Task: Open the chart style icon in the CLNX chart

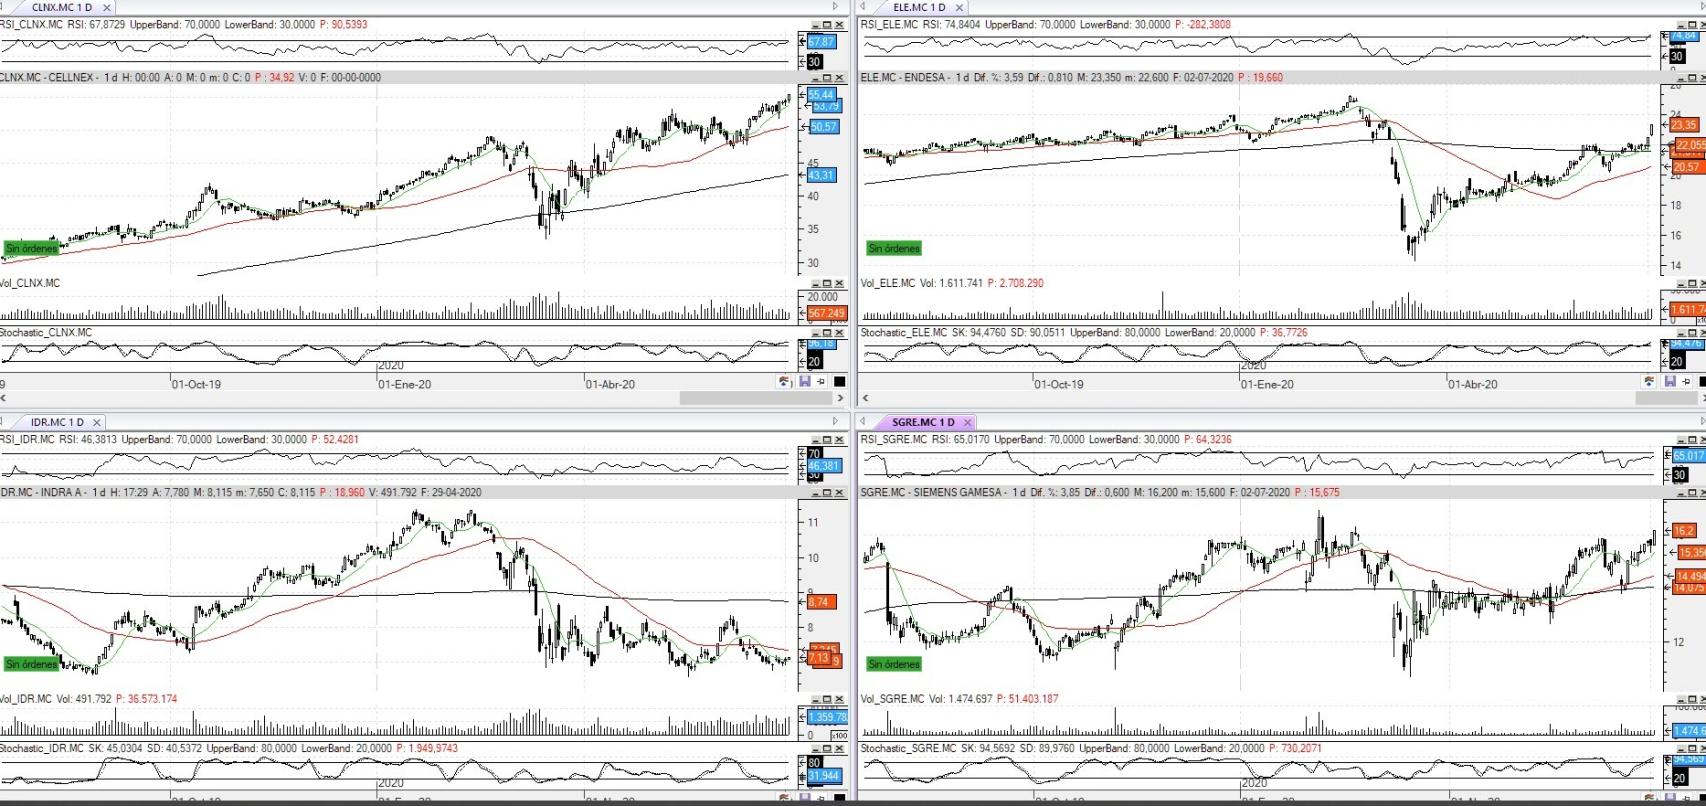Action: pos(784,382)
